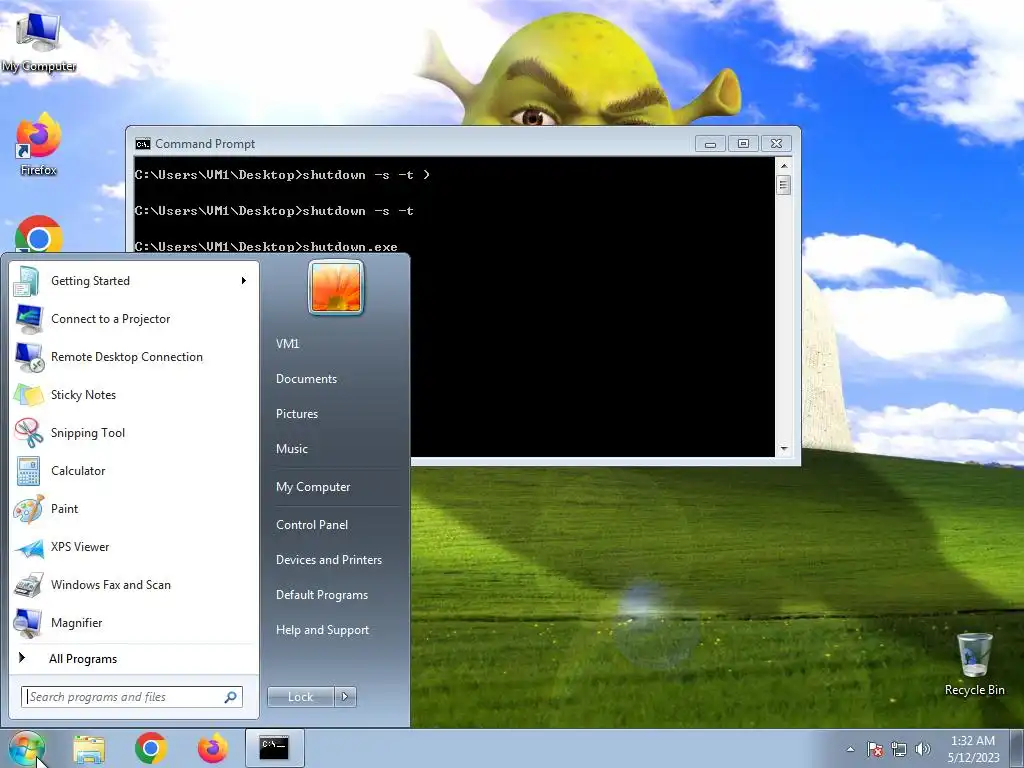Screen dimensions: 1024x768
Task: Launch Paint
Action: click(134, 509)
